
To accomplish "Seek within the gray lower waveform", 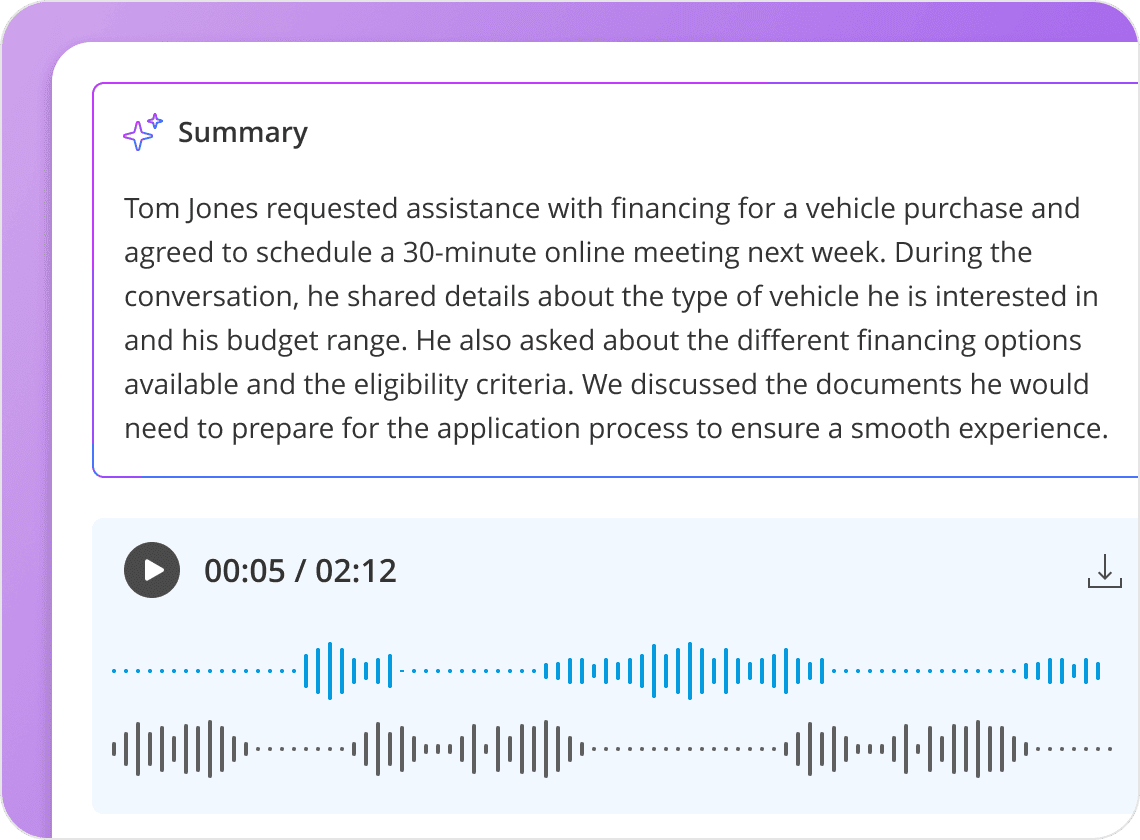I will click(x=612, y=748).
